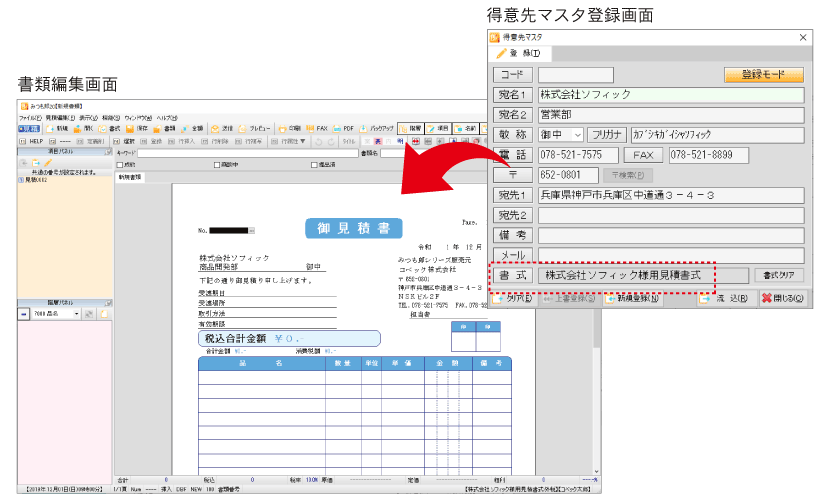Click the 名前 name toolbar button
The height and width of the screenshot is (500, 830).
[465, 129]
